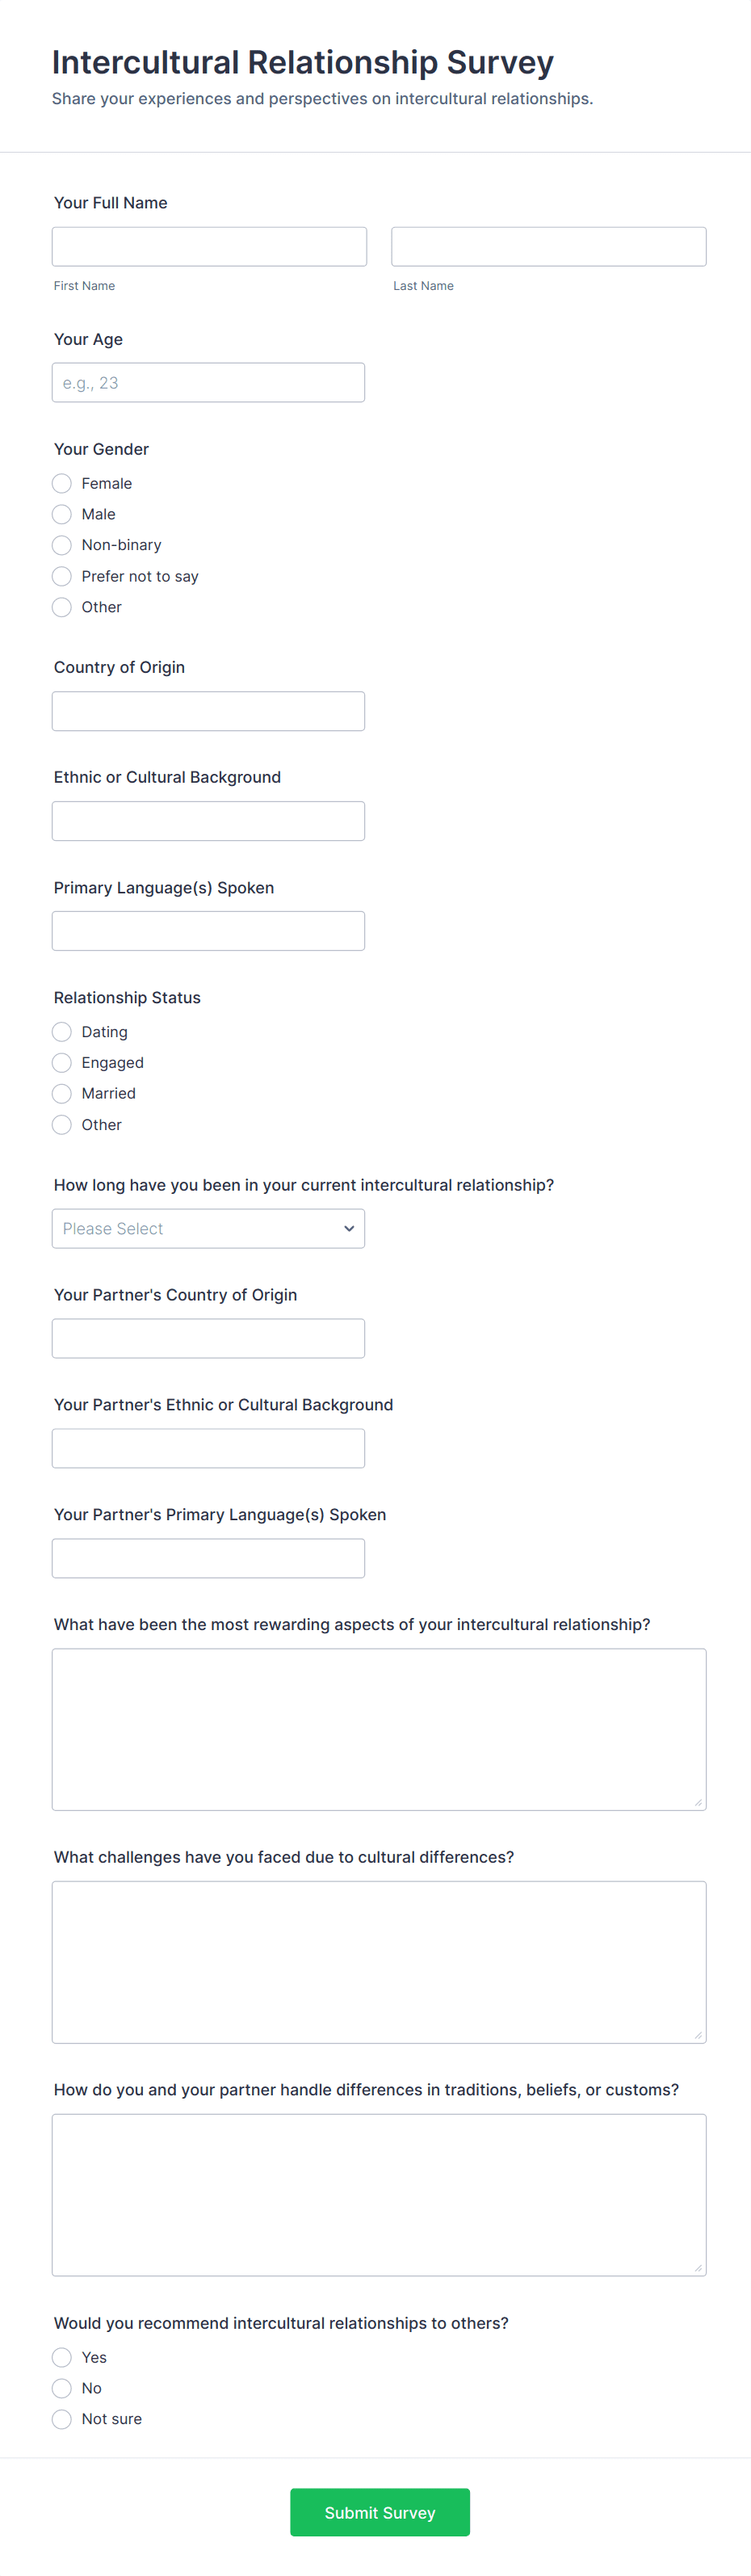Click the Your Age field
751x2576 pixels.
(x=208, y=382)
